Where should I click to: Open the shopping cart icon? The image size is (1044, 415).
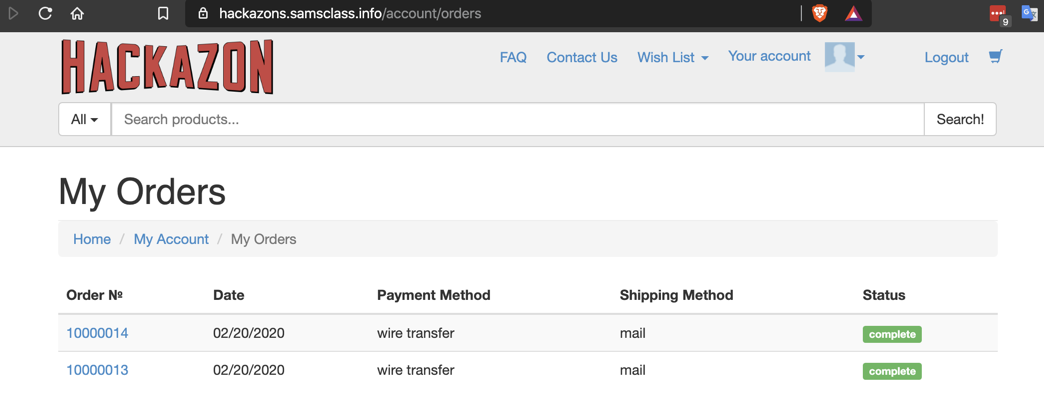995,57
